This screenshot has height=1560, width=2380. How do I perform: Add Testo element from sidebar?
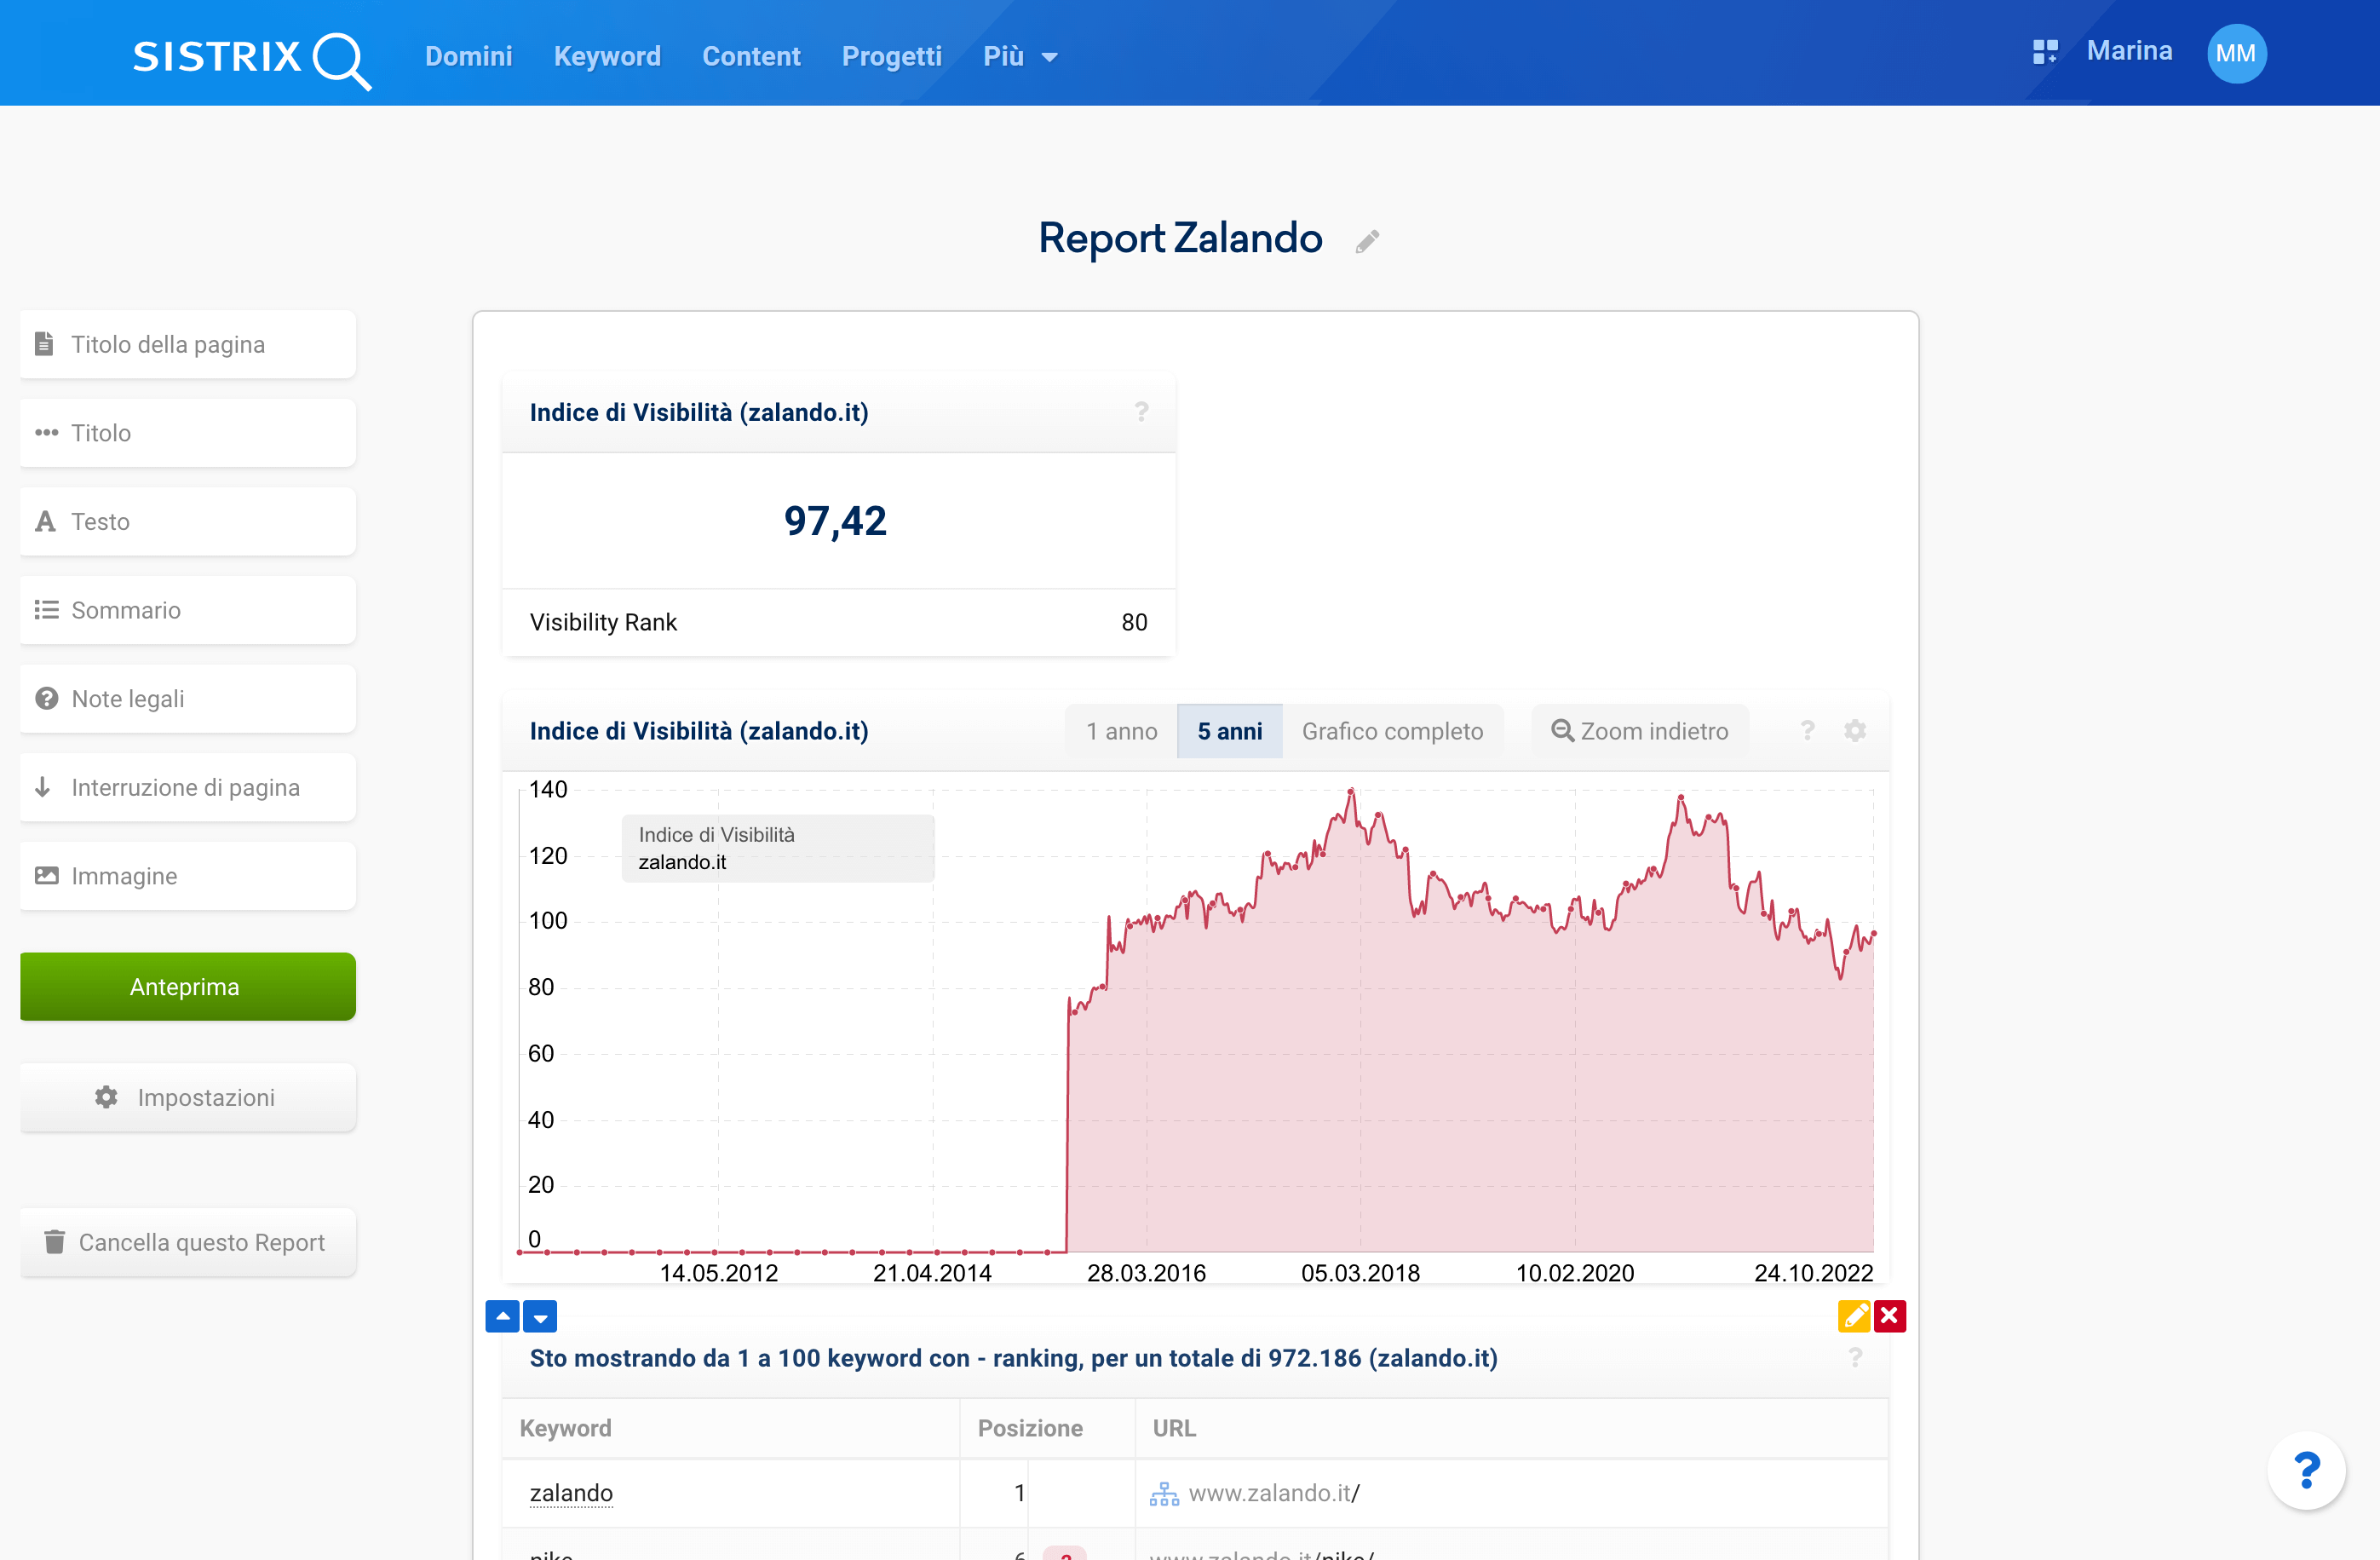(x=188, y=521)
